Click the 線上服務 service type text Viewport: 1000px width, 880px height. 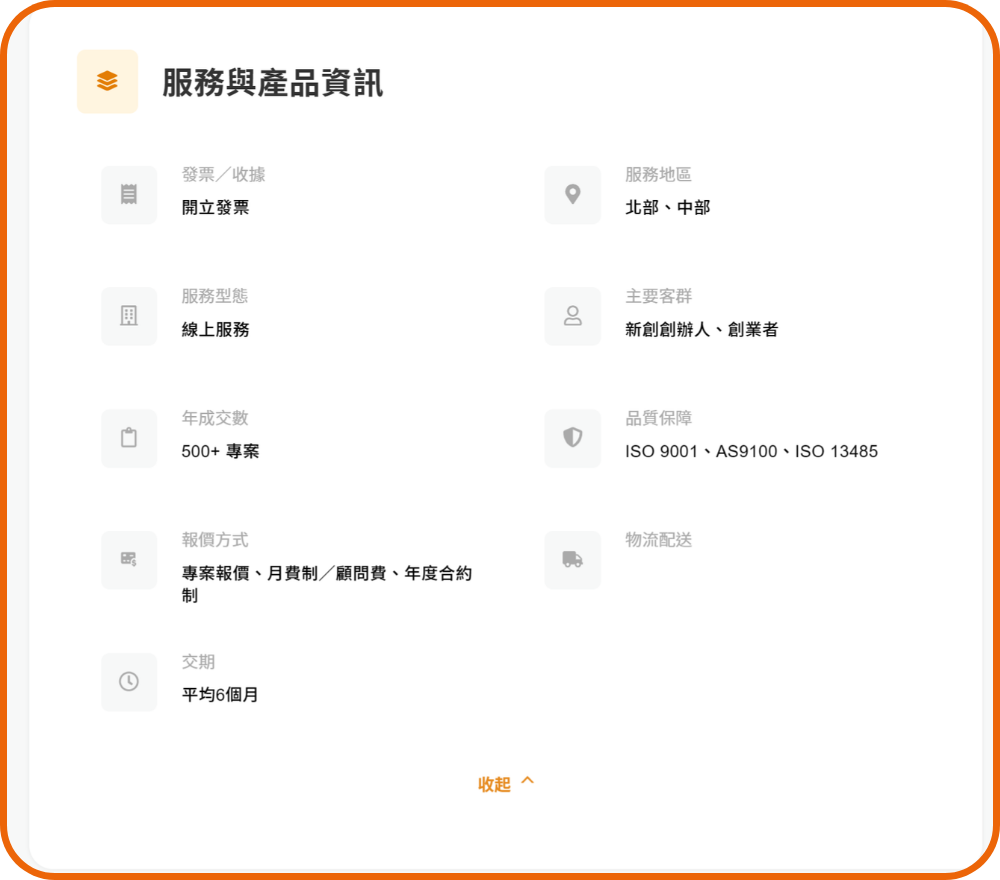tap(215, 330)
